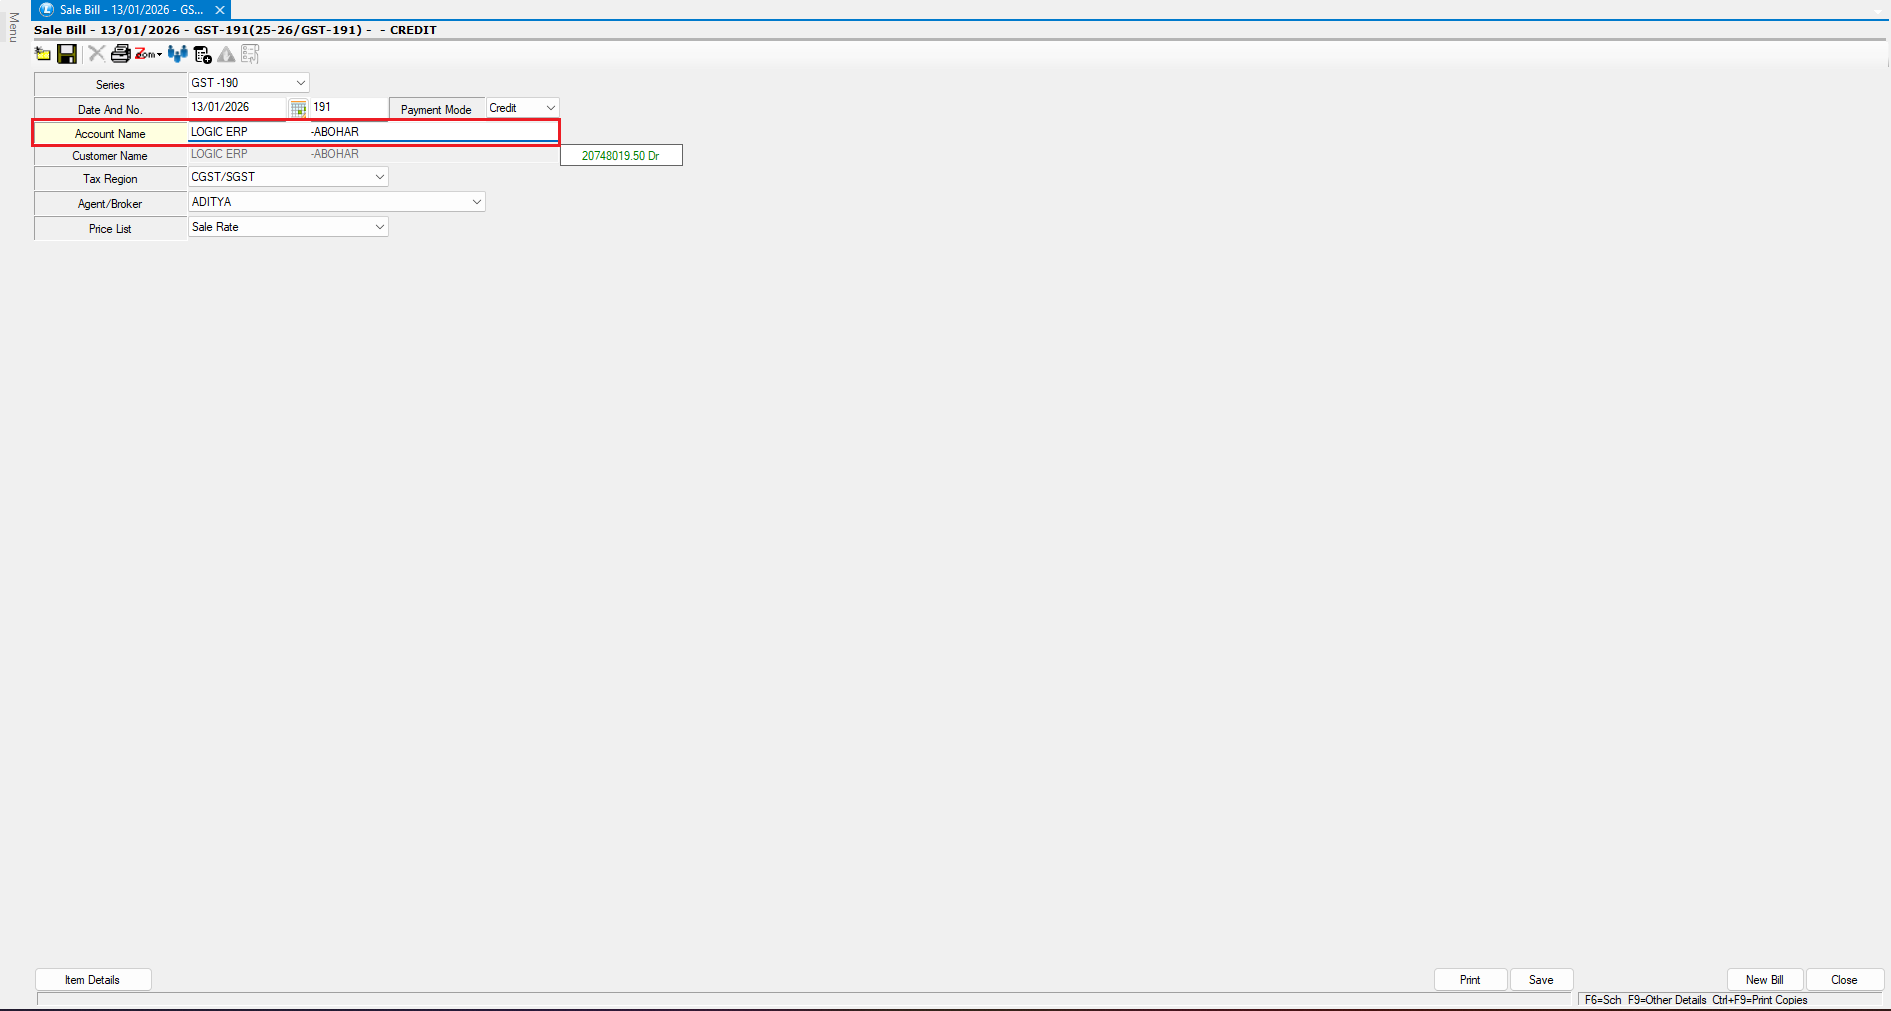The image size is (1891, 1011).
Task: Expand the Payment Mode Credit dropdown
Action: click(x=550, y=108)
